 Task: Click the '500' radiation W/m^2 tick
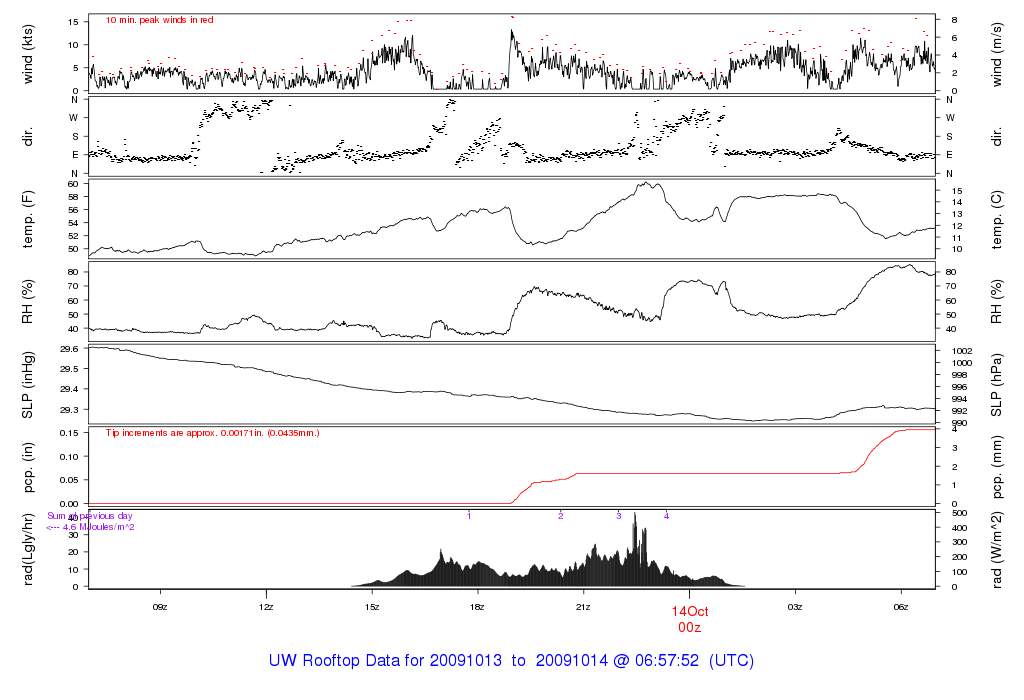pos(959,513)
